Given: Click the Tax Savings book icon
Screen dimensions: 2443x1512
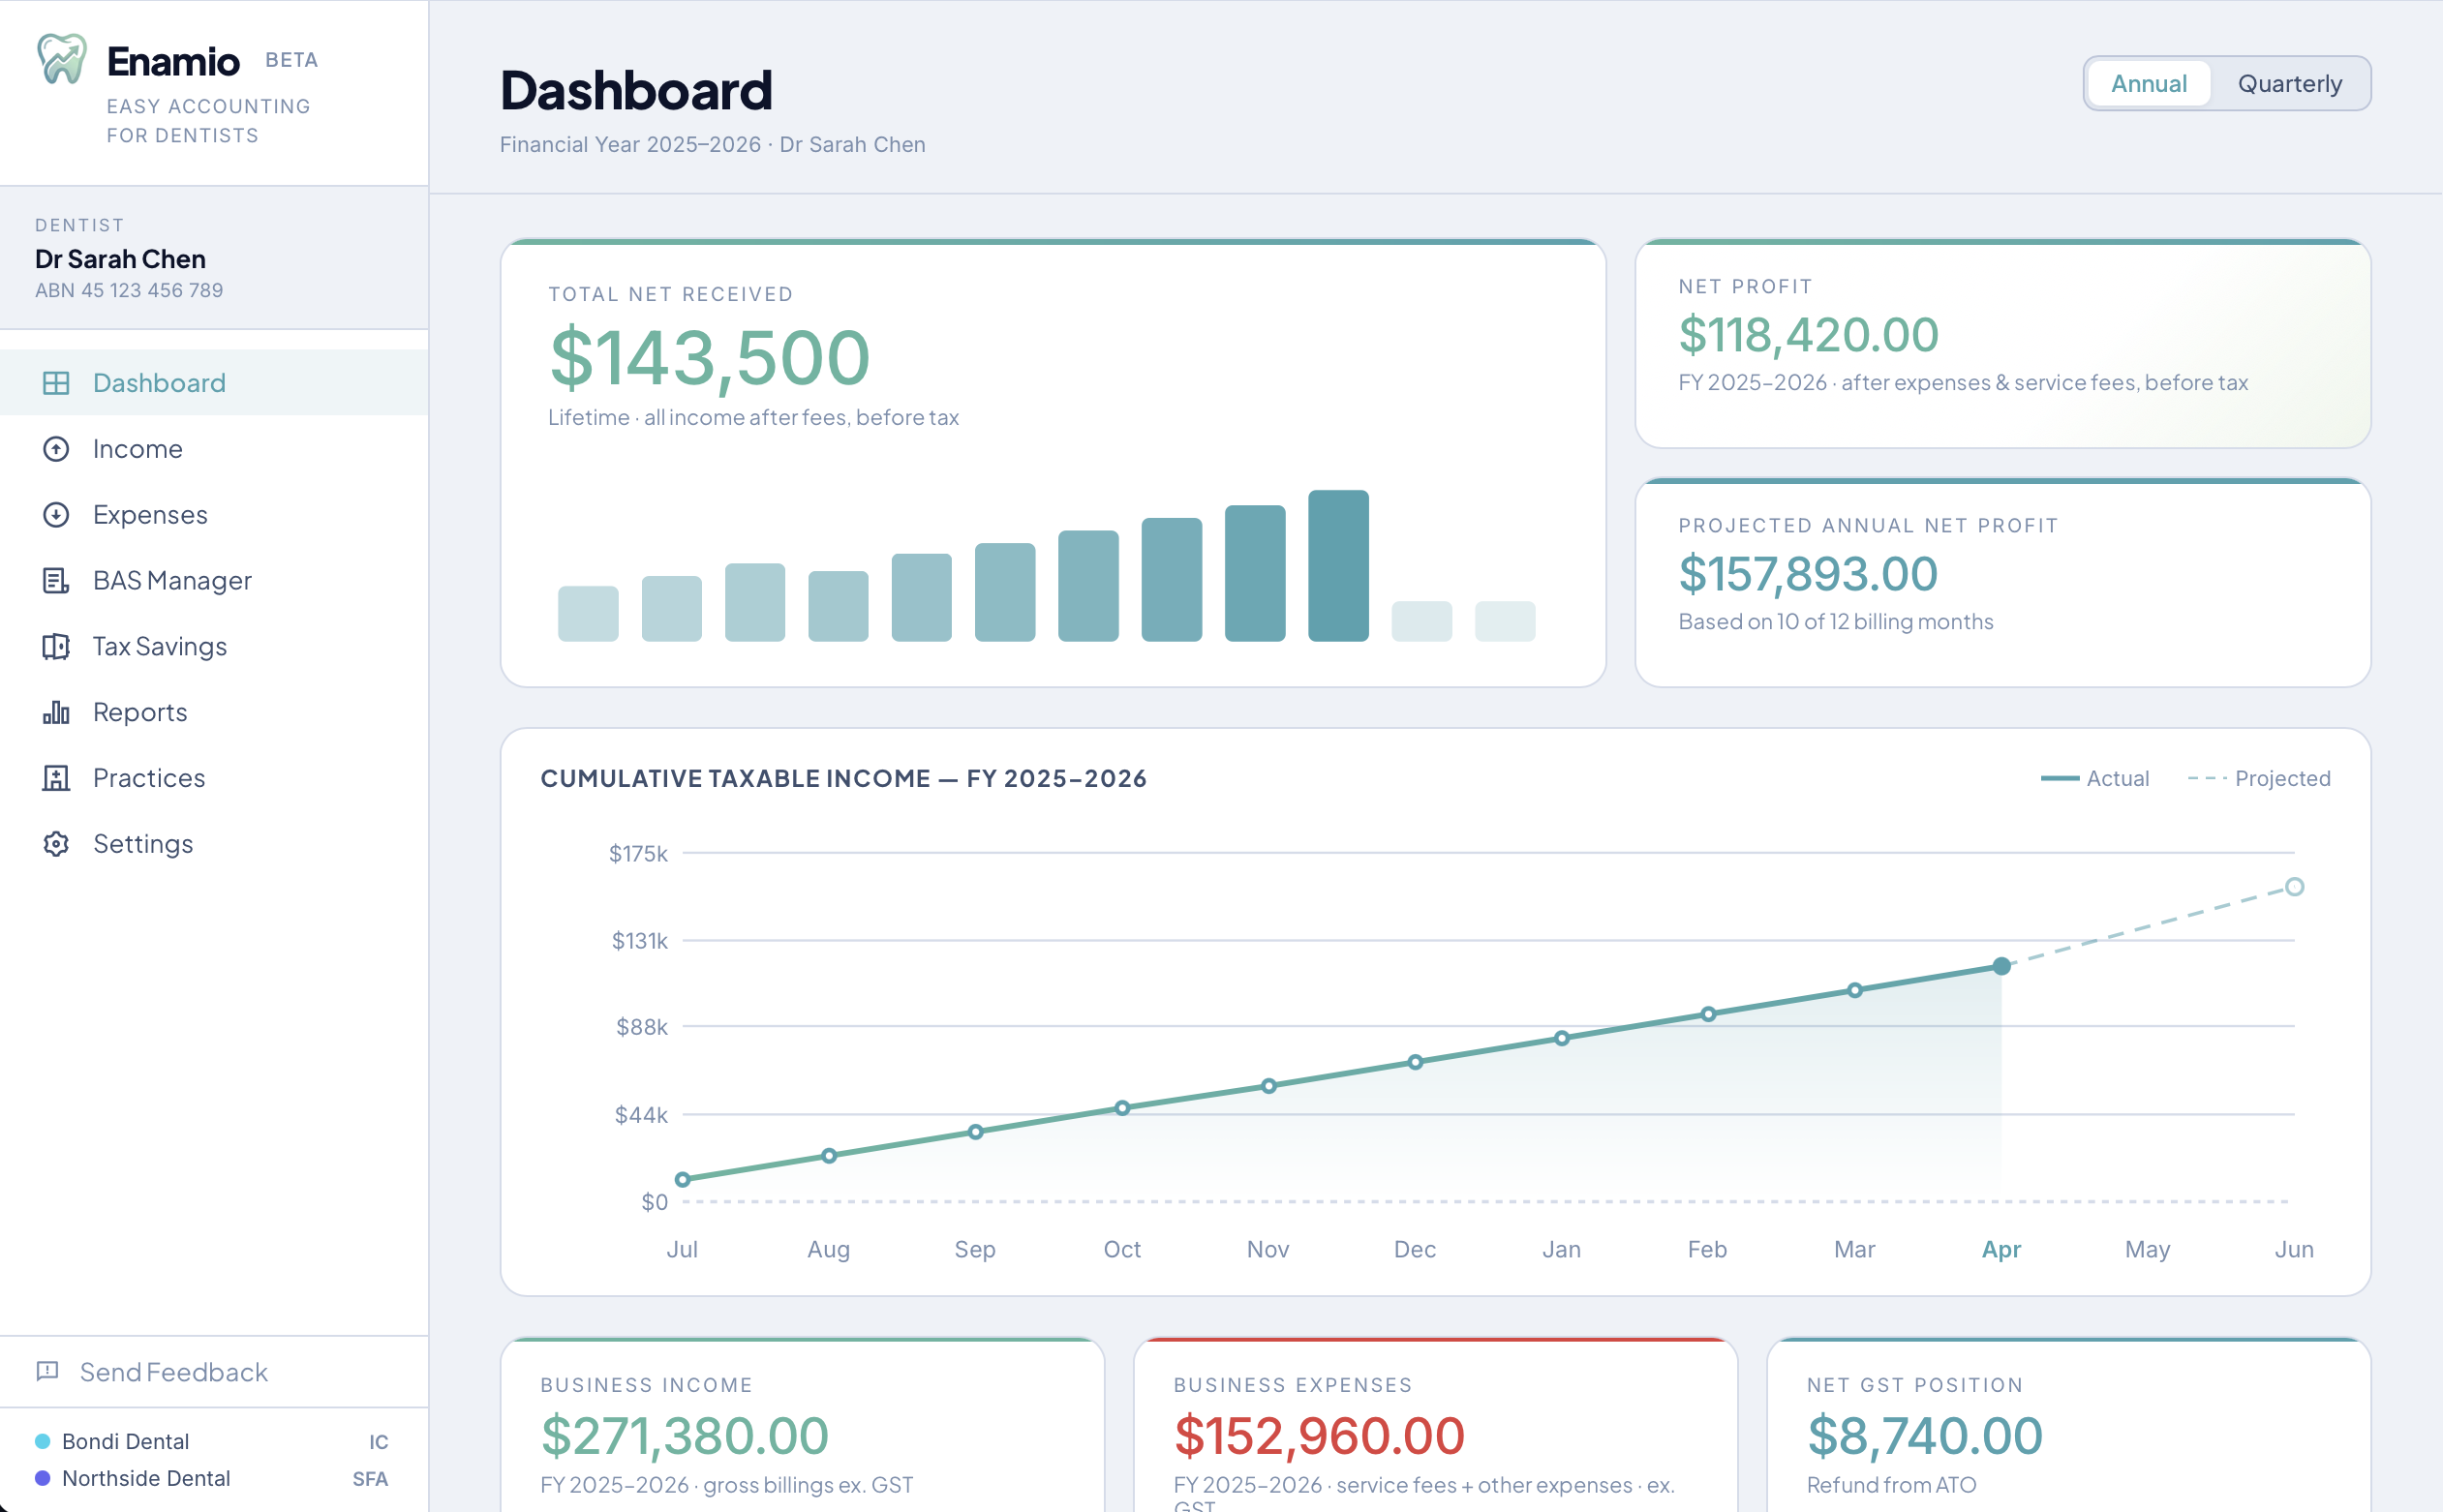Looking at the screenshot, I should (x=56, y=646).
